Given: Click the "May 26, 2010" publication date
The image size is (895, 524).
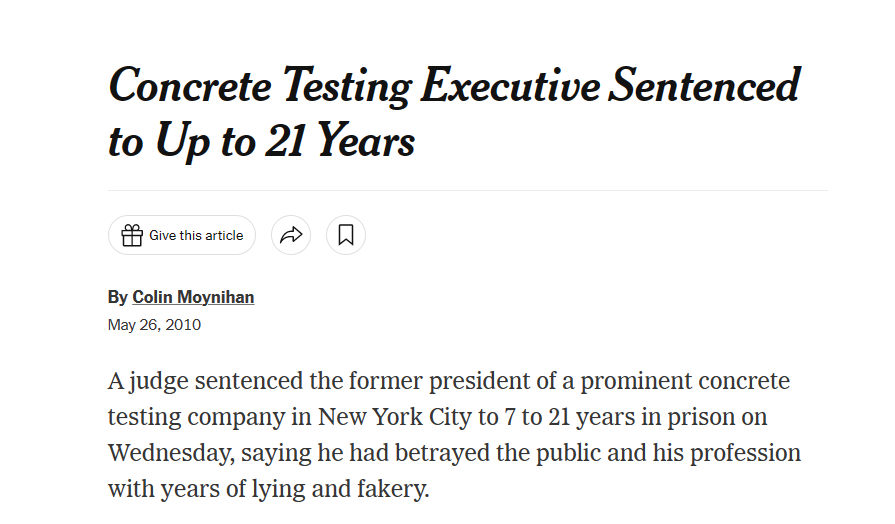Looking at the screenshot, I should click(154, 324).
